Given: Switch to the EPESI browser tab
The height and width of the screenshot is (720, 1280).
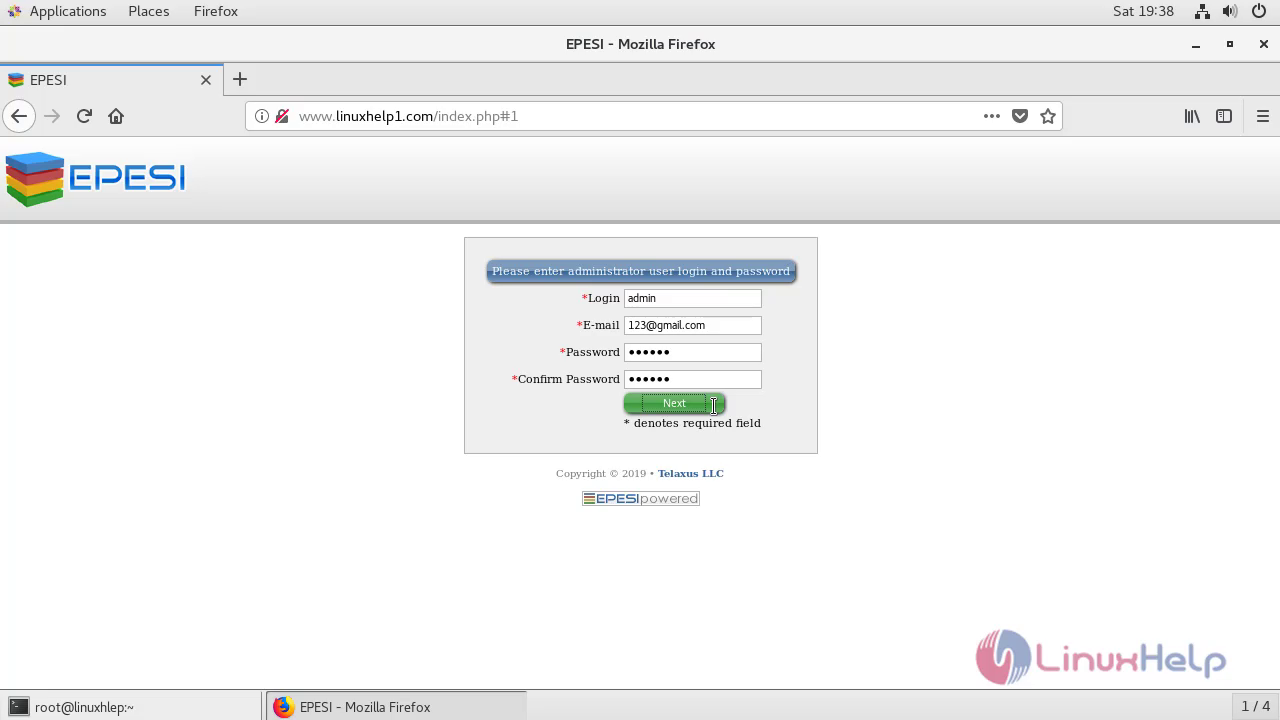Looking at the screenshot, I should pos(110,80).
